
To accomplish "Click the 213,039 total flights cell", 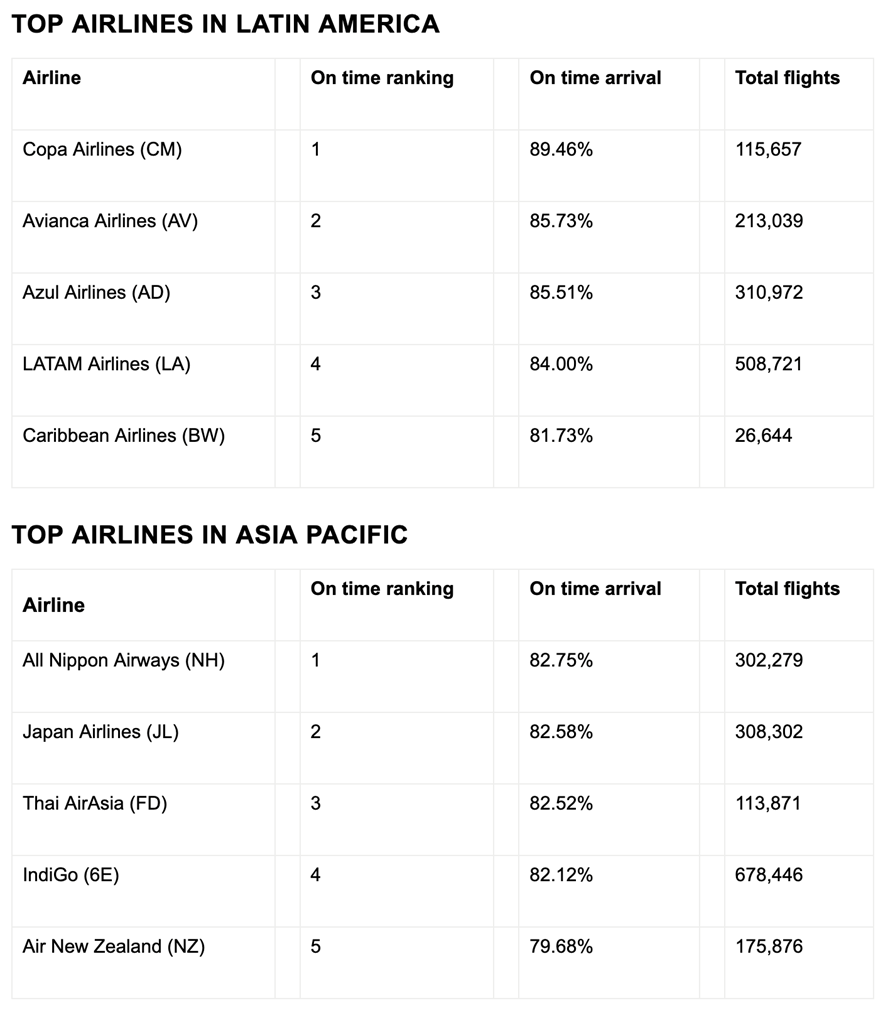I will click(768, 221).
